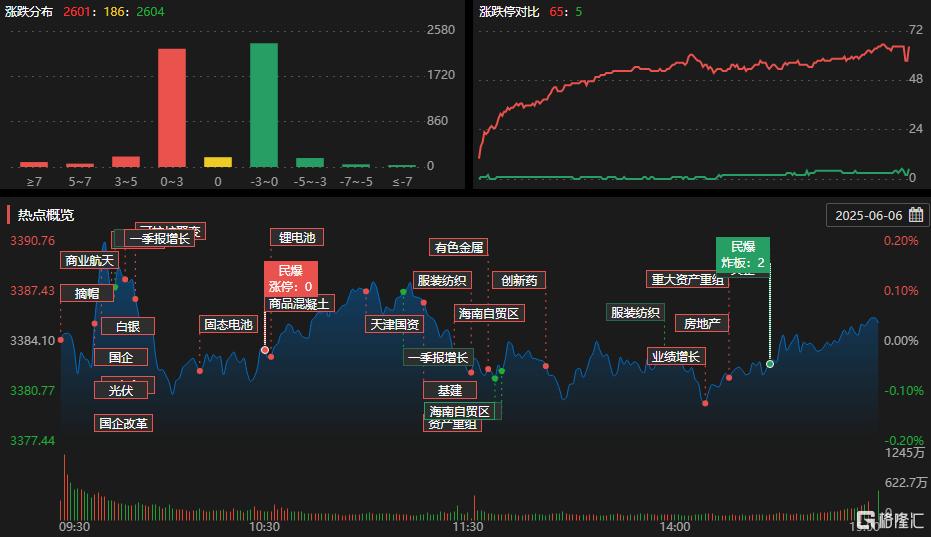Click the 房地产 hotspot label
Viewport: 931px width, 537px height.
point(701,323)
